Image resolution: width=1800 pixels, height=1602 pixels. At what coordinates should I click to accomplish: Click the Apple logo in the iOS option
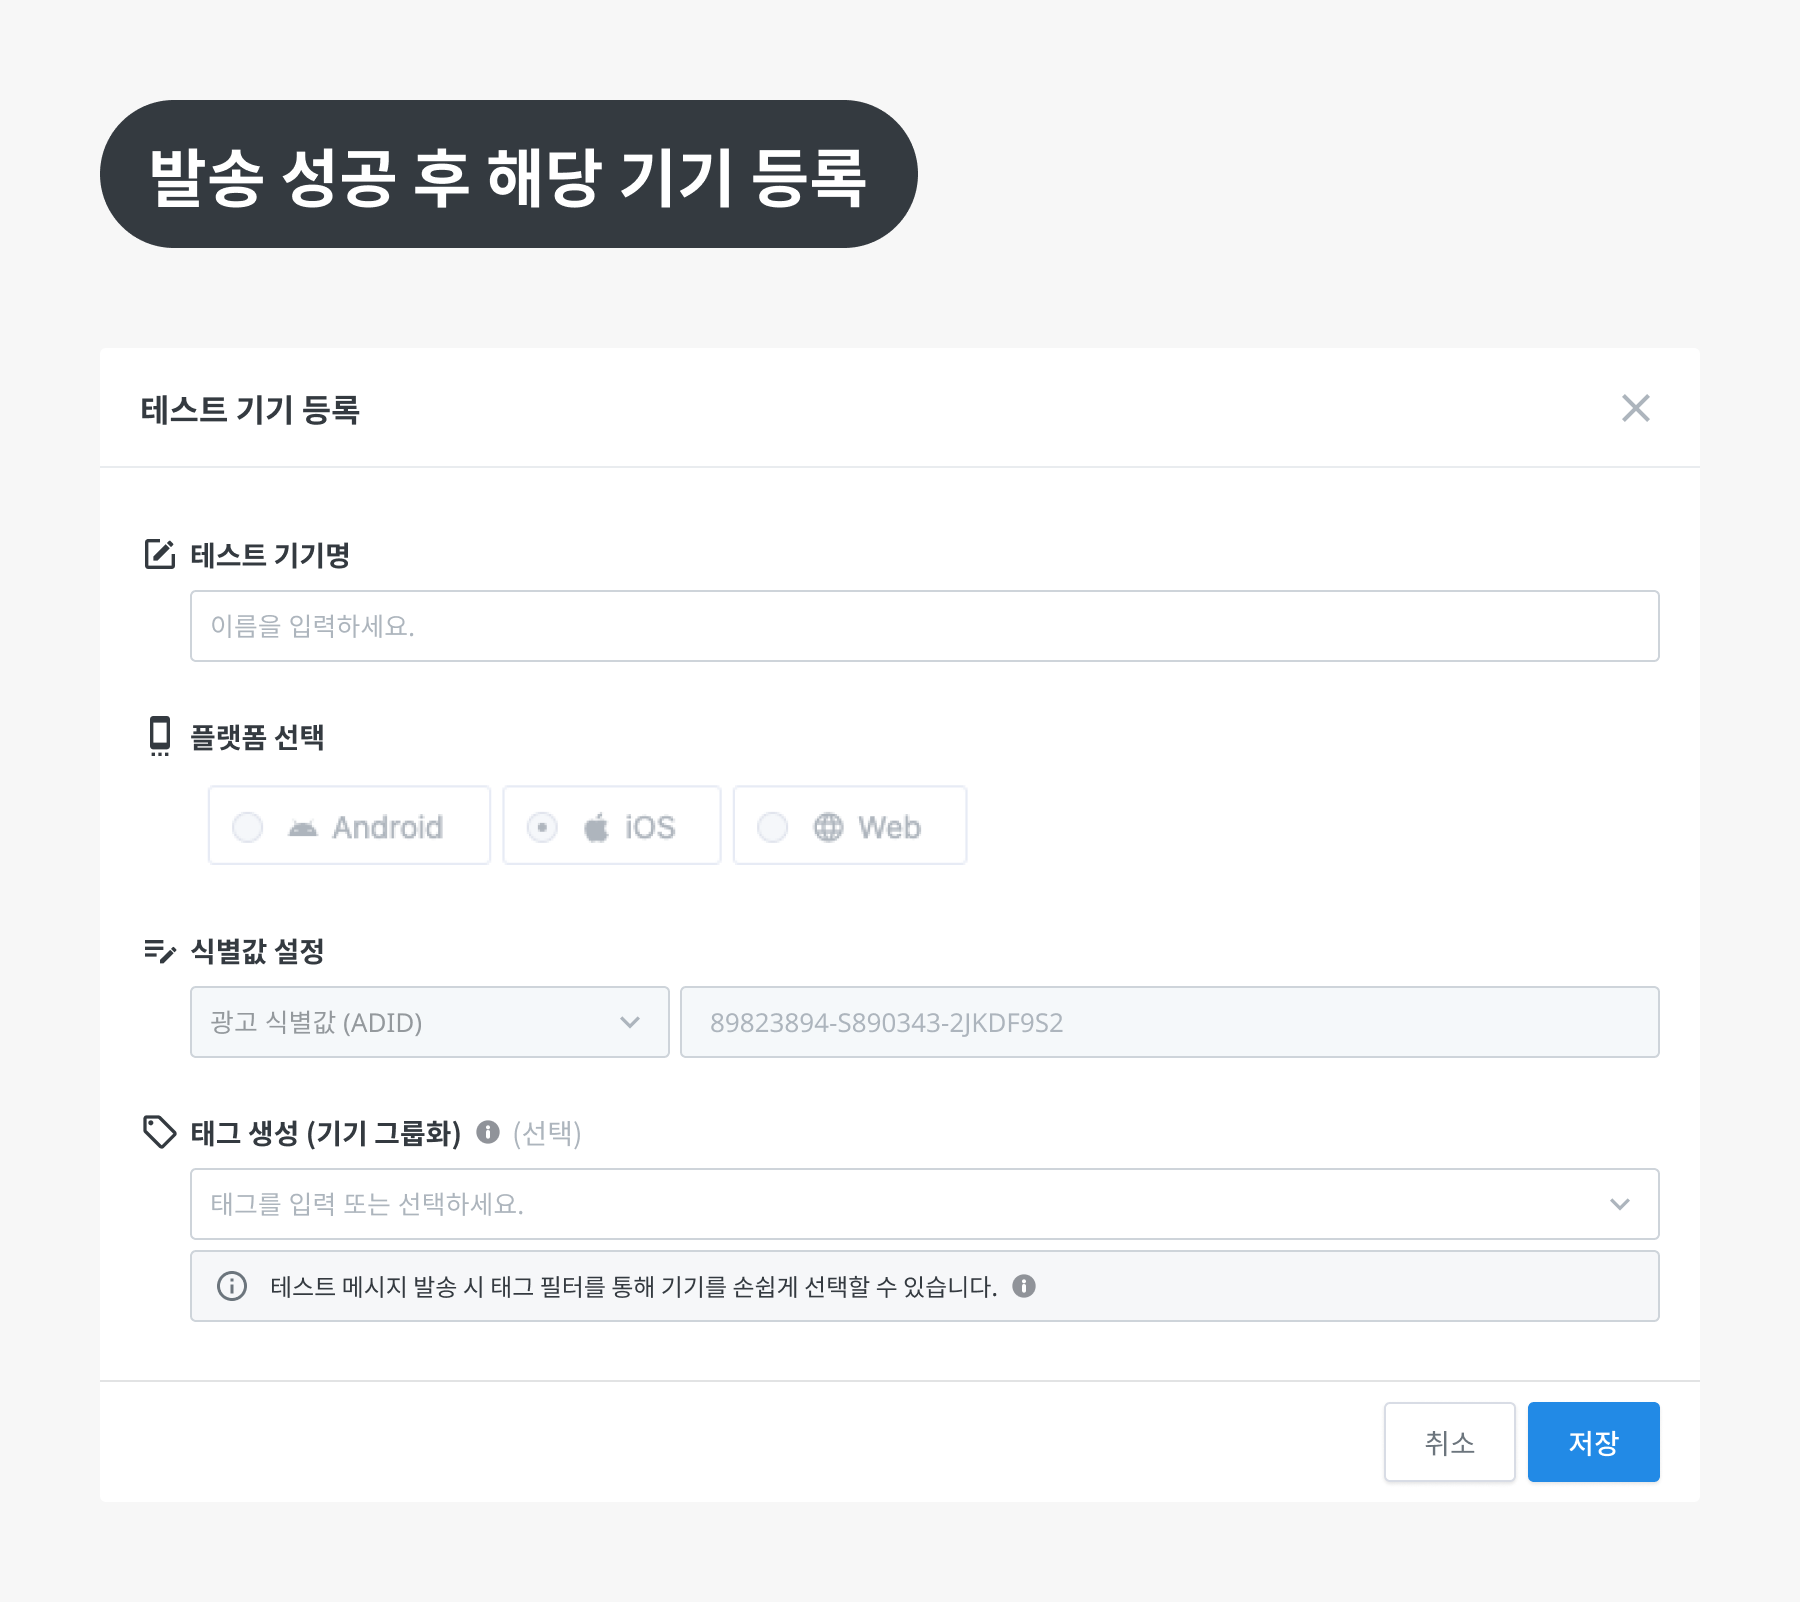(598, 826)
